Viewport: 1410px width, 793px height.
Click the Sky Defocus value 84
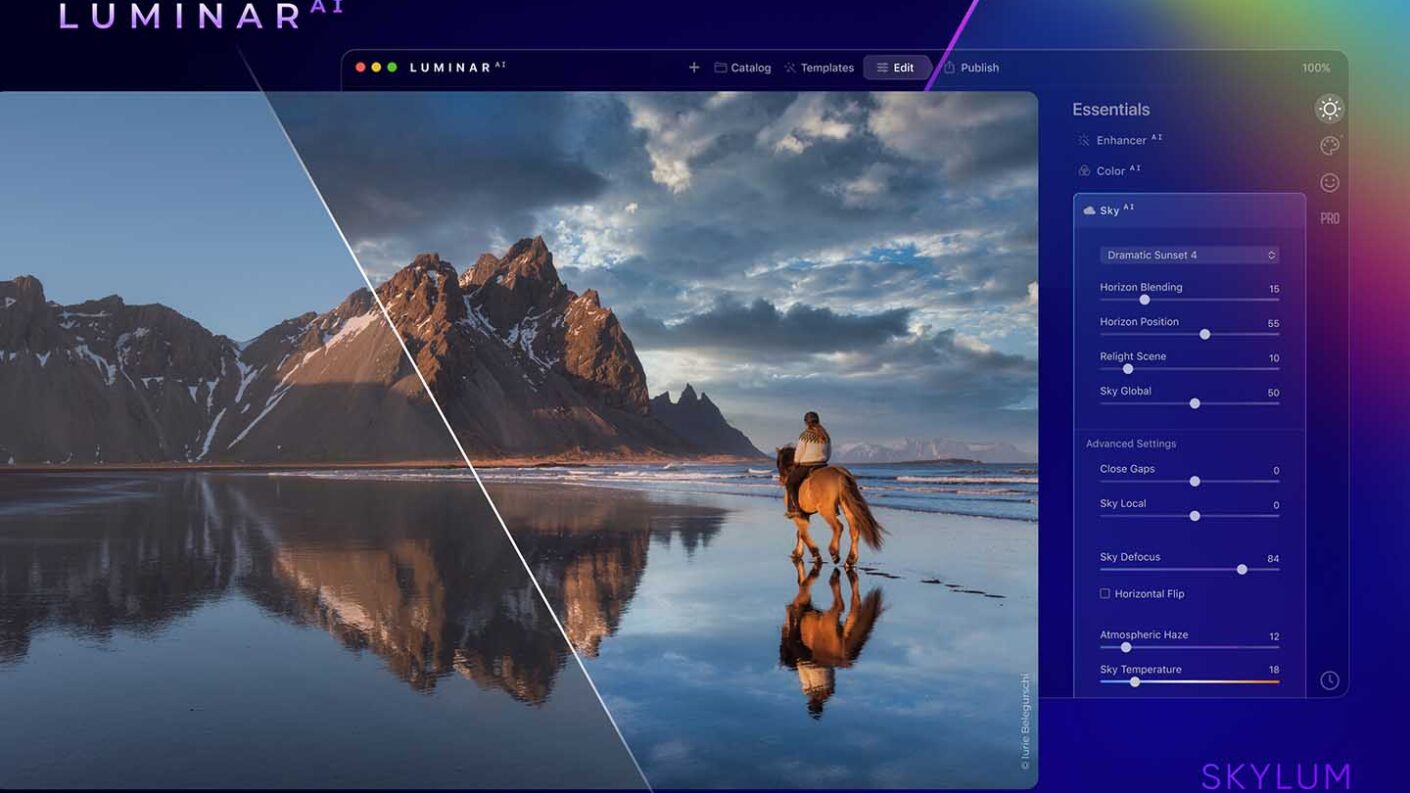click(1273, 559)
